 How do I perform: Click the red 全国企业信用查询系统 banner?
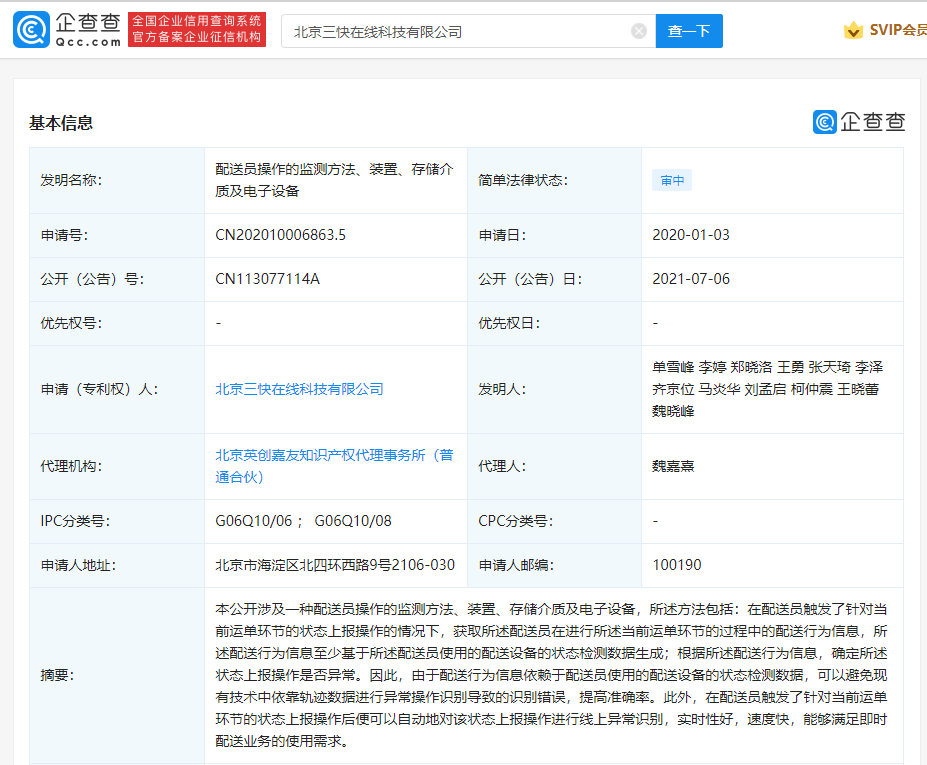pyautogui.click(x=197, y=29)
